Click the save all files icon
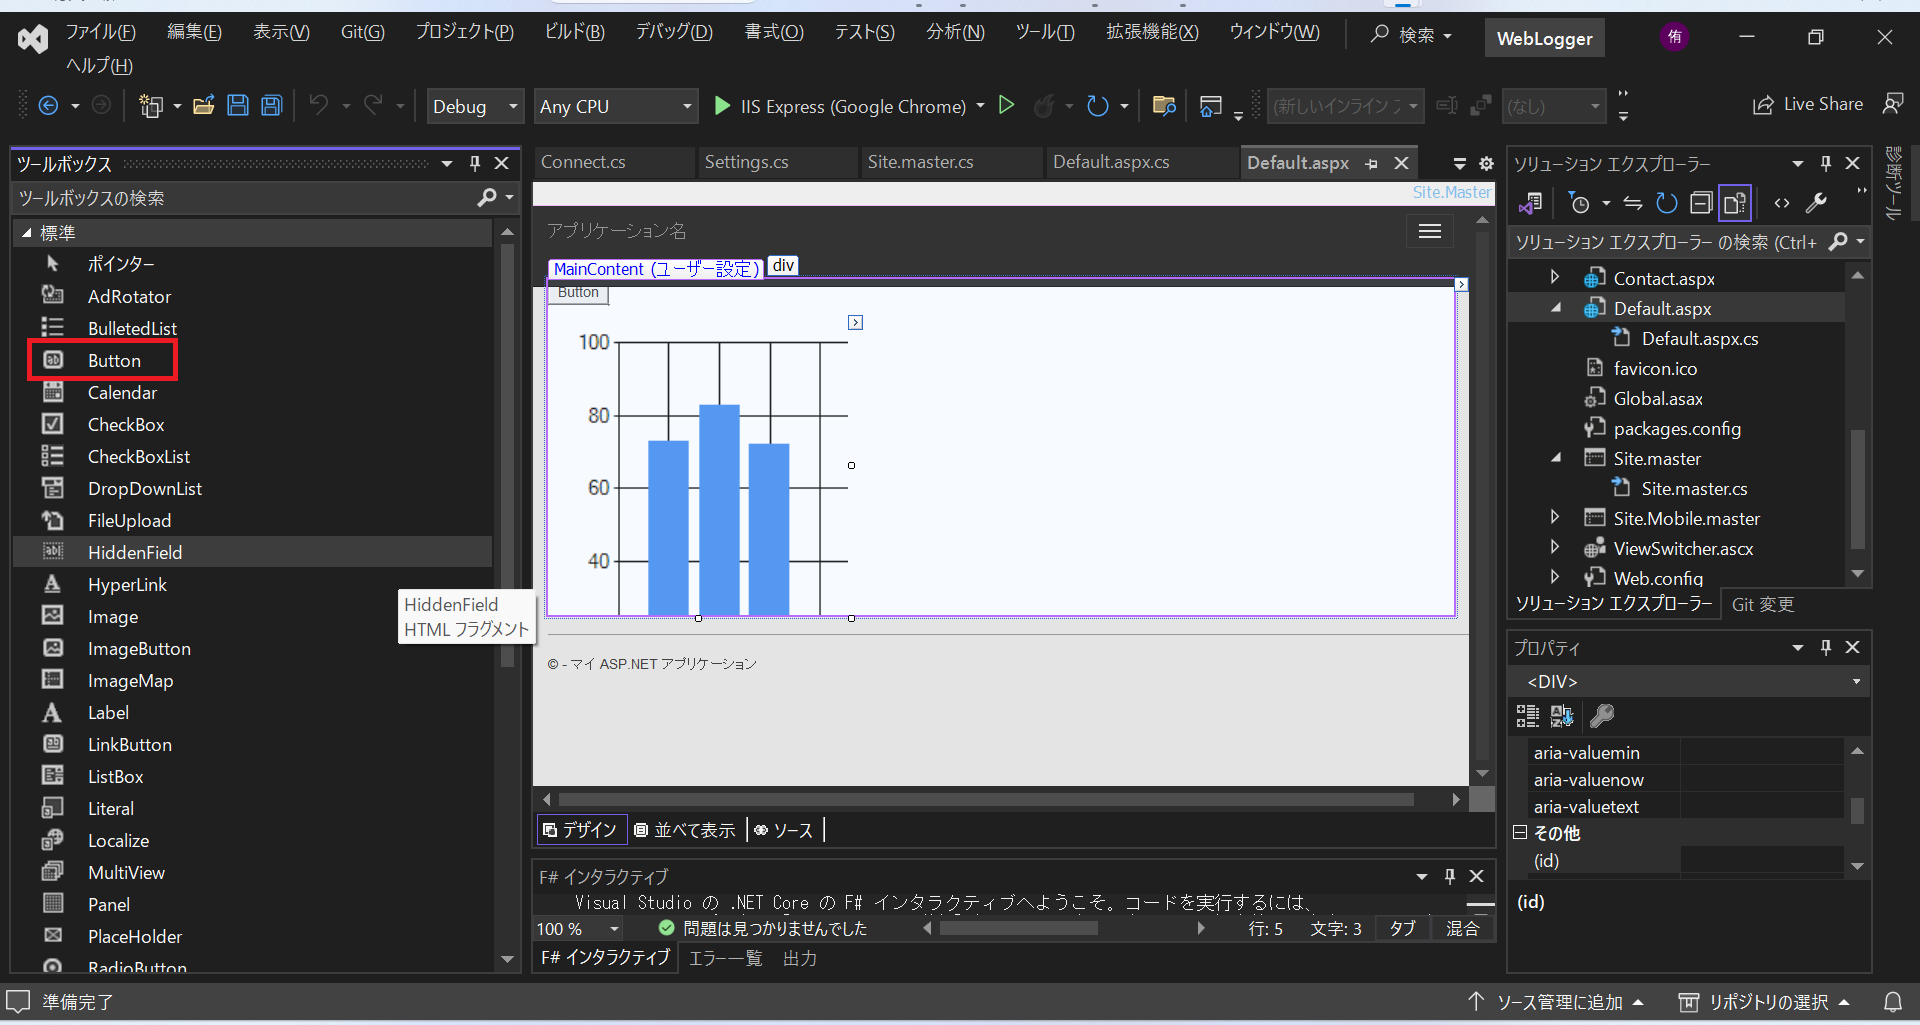Screen dimensions: 1920x1025 (270, 105)
